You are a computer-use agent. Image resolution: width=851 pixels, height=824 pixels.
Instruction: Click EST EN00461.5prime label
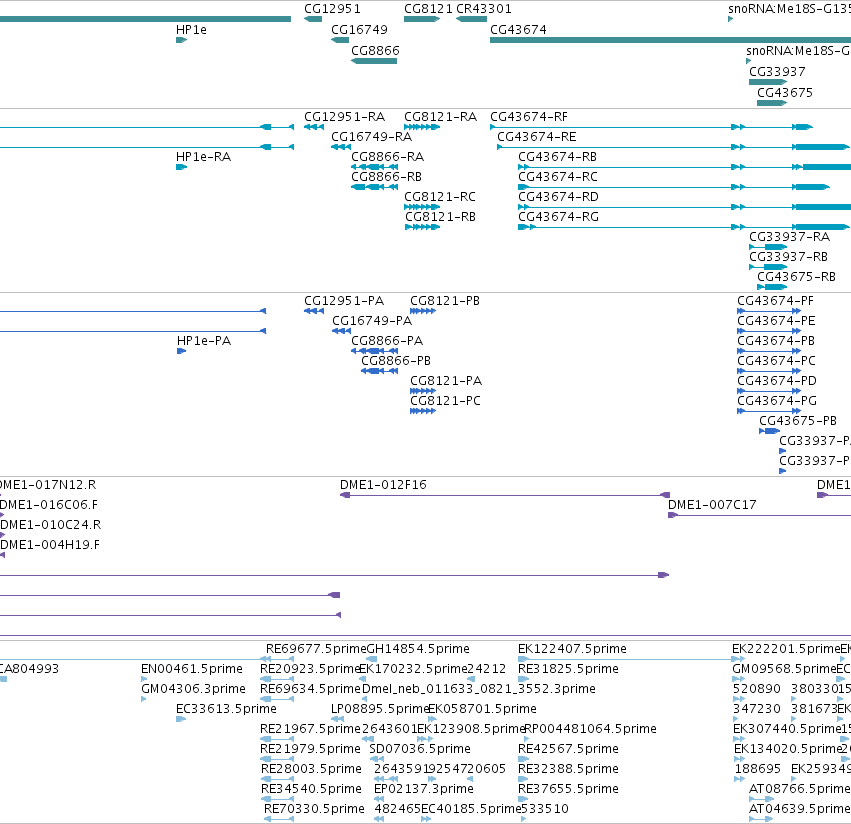coord(192,669)
